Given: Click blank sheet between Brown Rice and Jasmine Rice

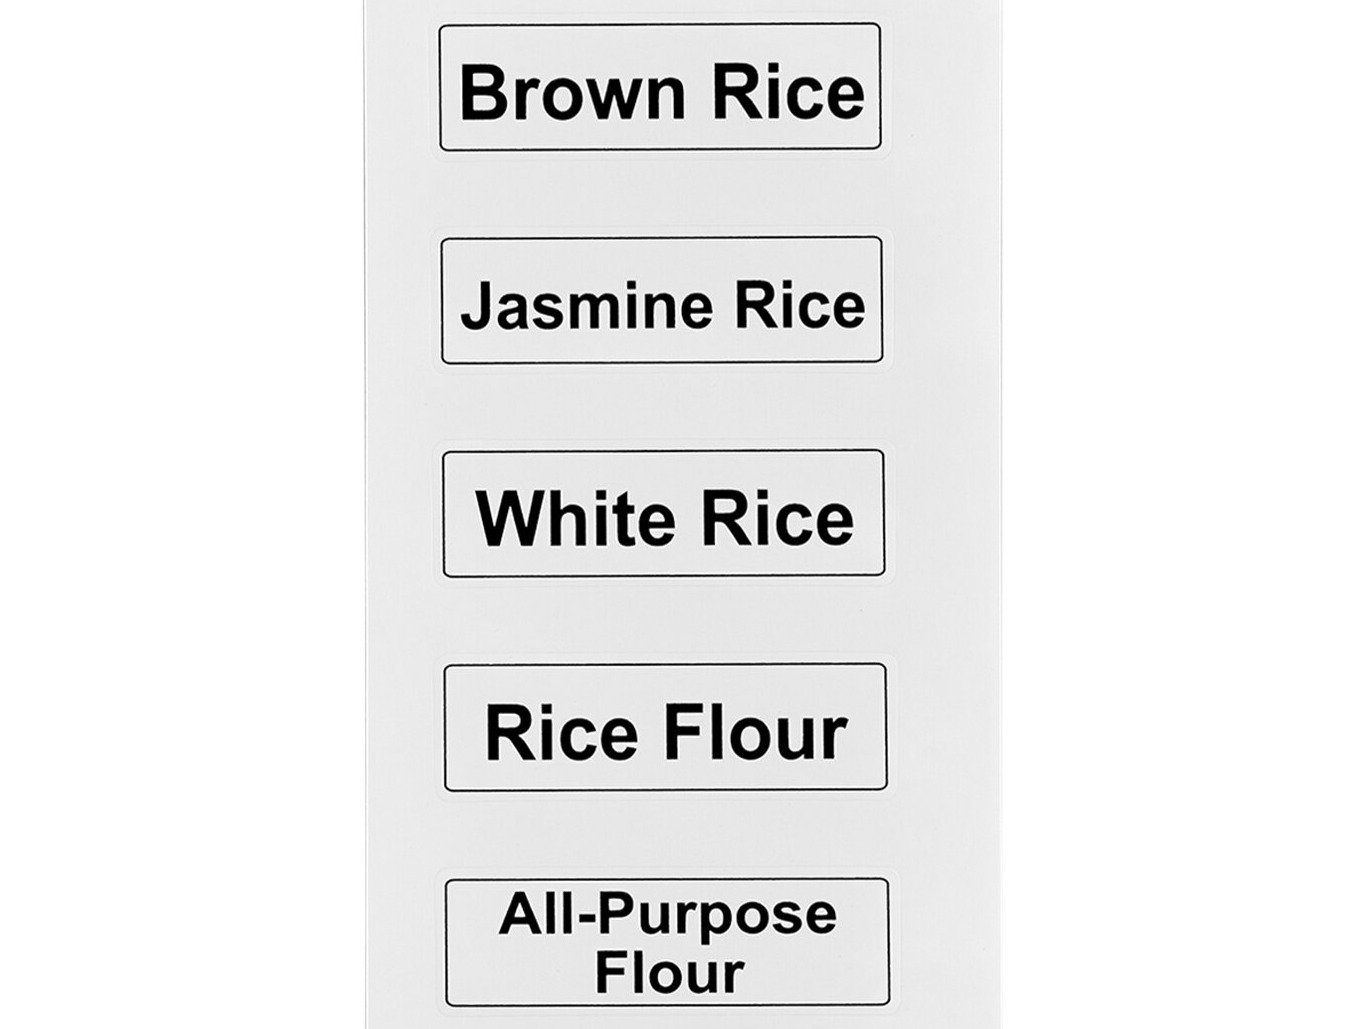Looking at the screenshot, I should click(x=660, y=194).
